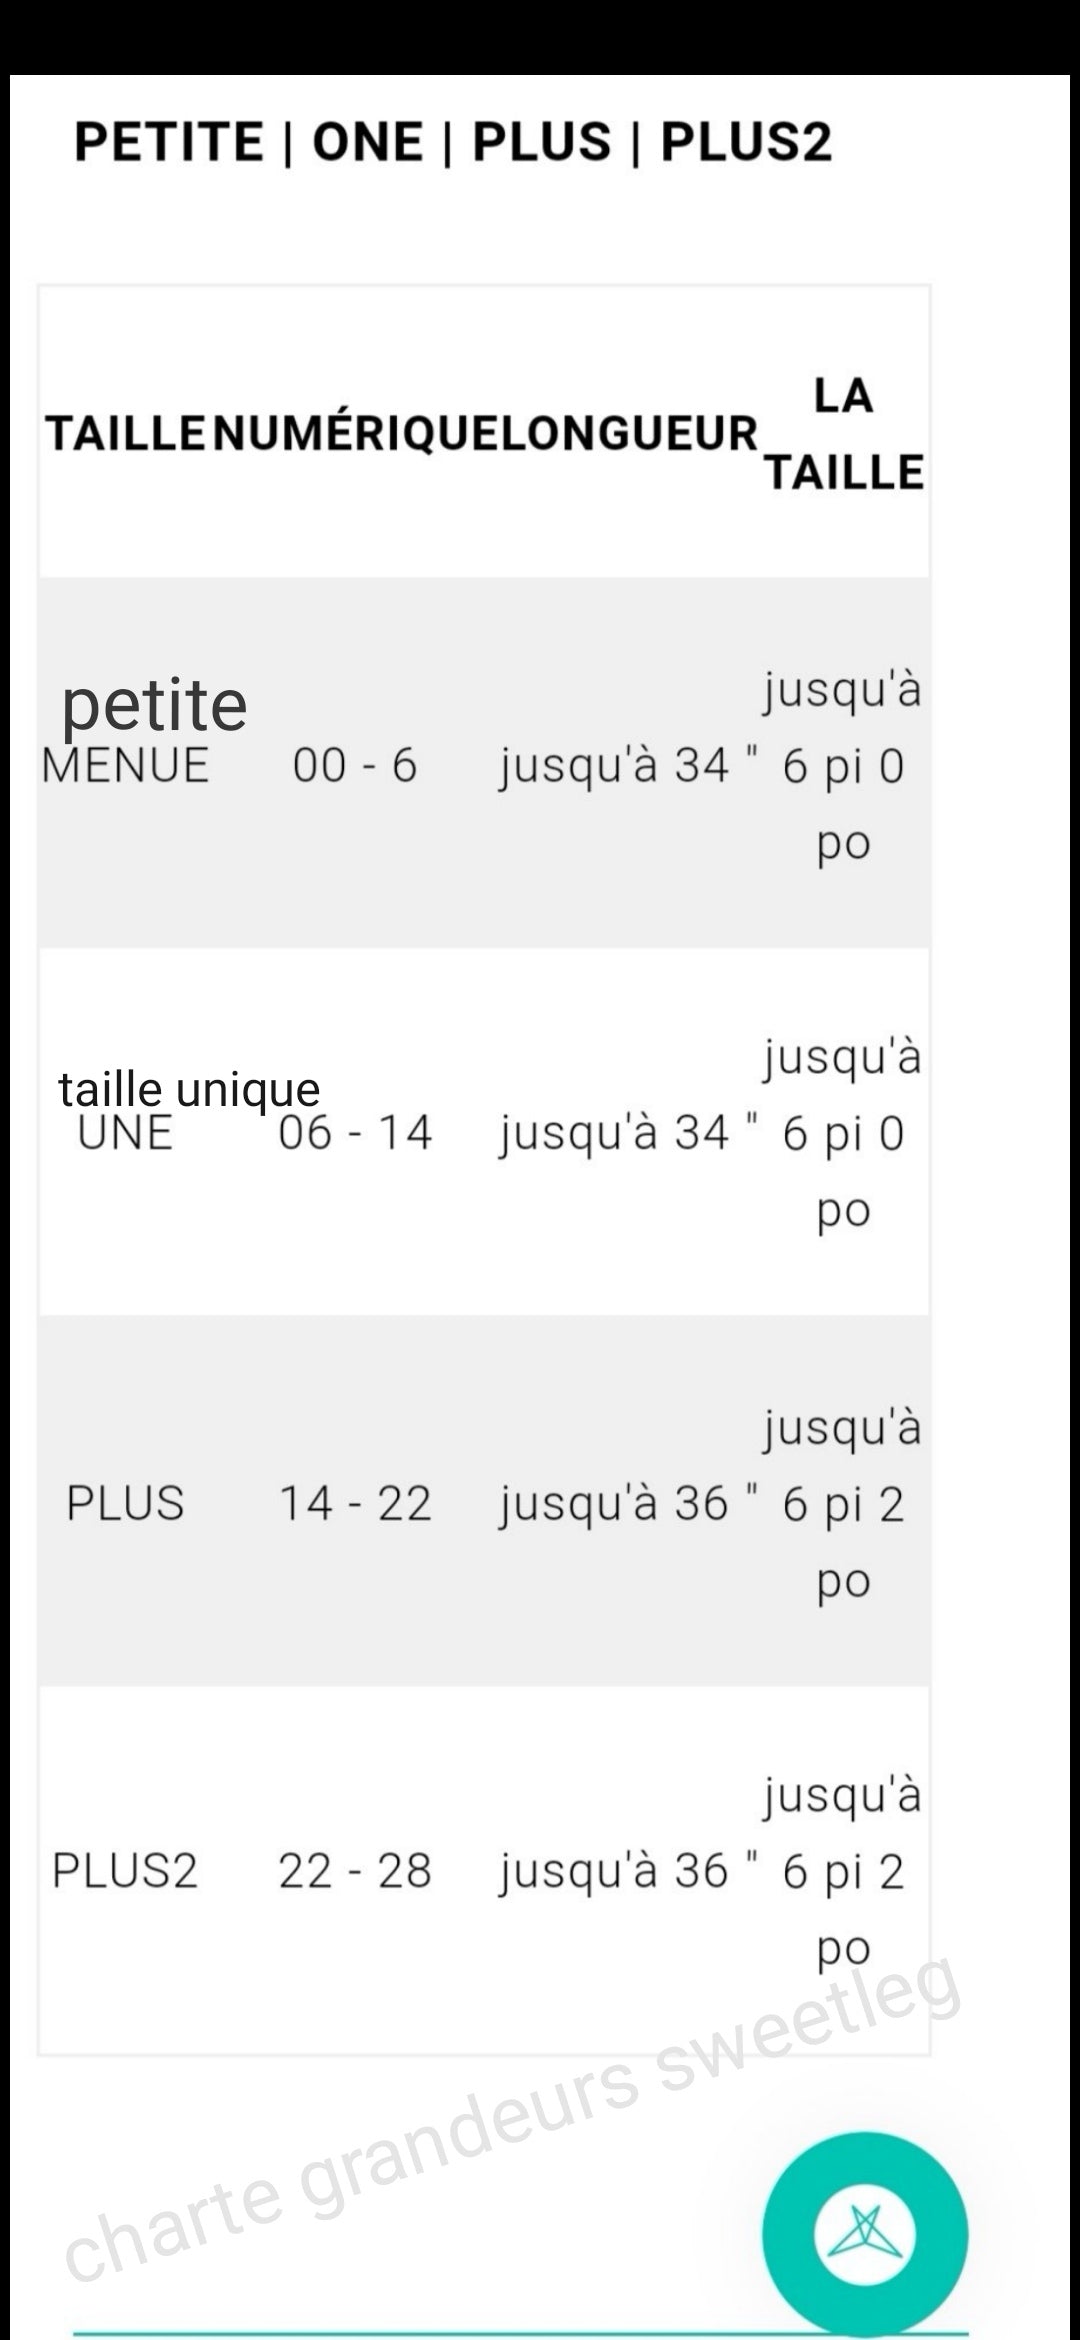Click the PETITE | ONE | PLUS | PLUS2 heading

pyautogui.click(x=453, y=141)
